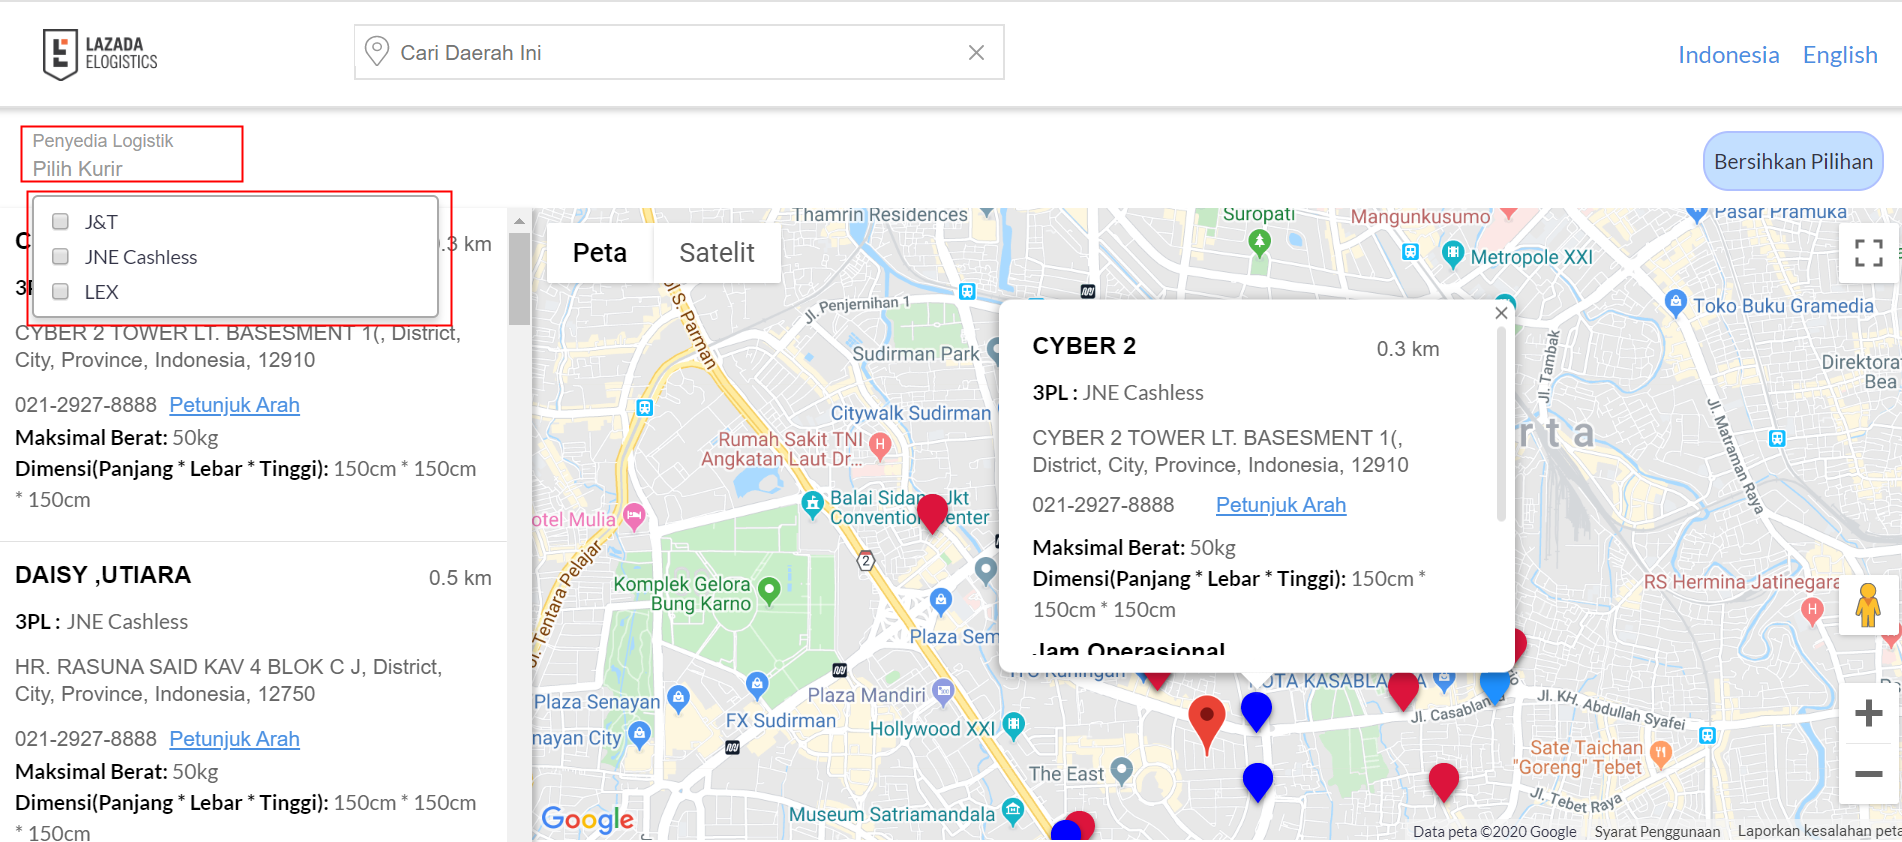Click Hotel Mulia pink pin
This screenshot has height=842, width=1902.
tap(634, 516)
